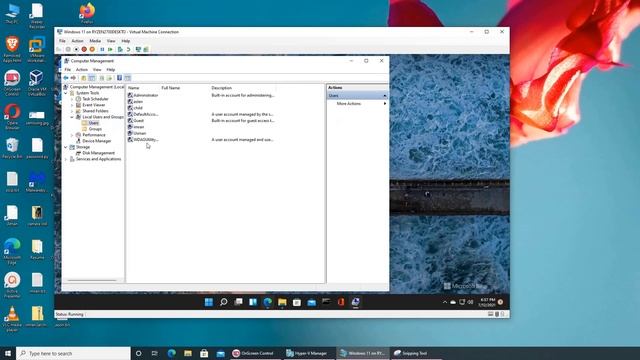Open the View menu in Computer Management

(97, 70)
